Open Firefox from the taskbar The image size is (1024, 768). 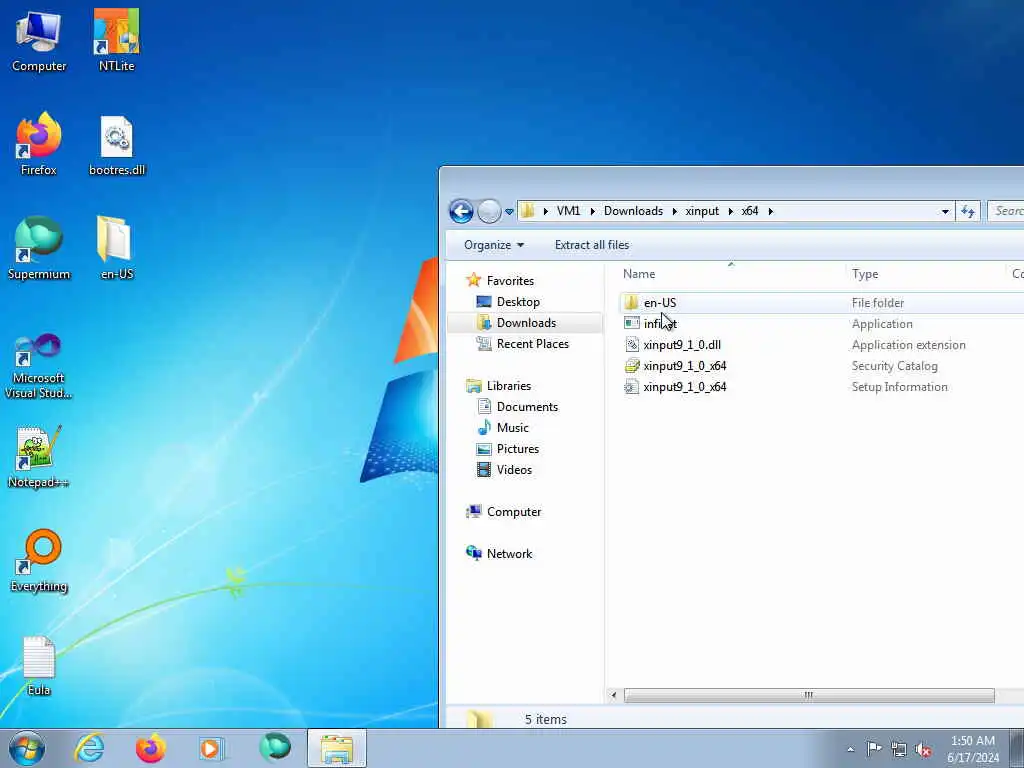tap(151, 748)
